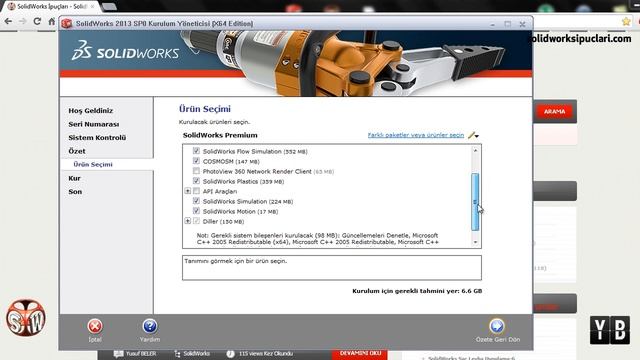640x360 pixels.
Task: Check API Araçları checkbox
Action: pos(196,191)
